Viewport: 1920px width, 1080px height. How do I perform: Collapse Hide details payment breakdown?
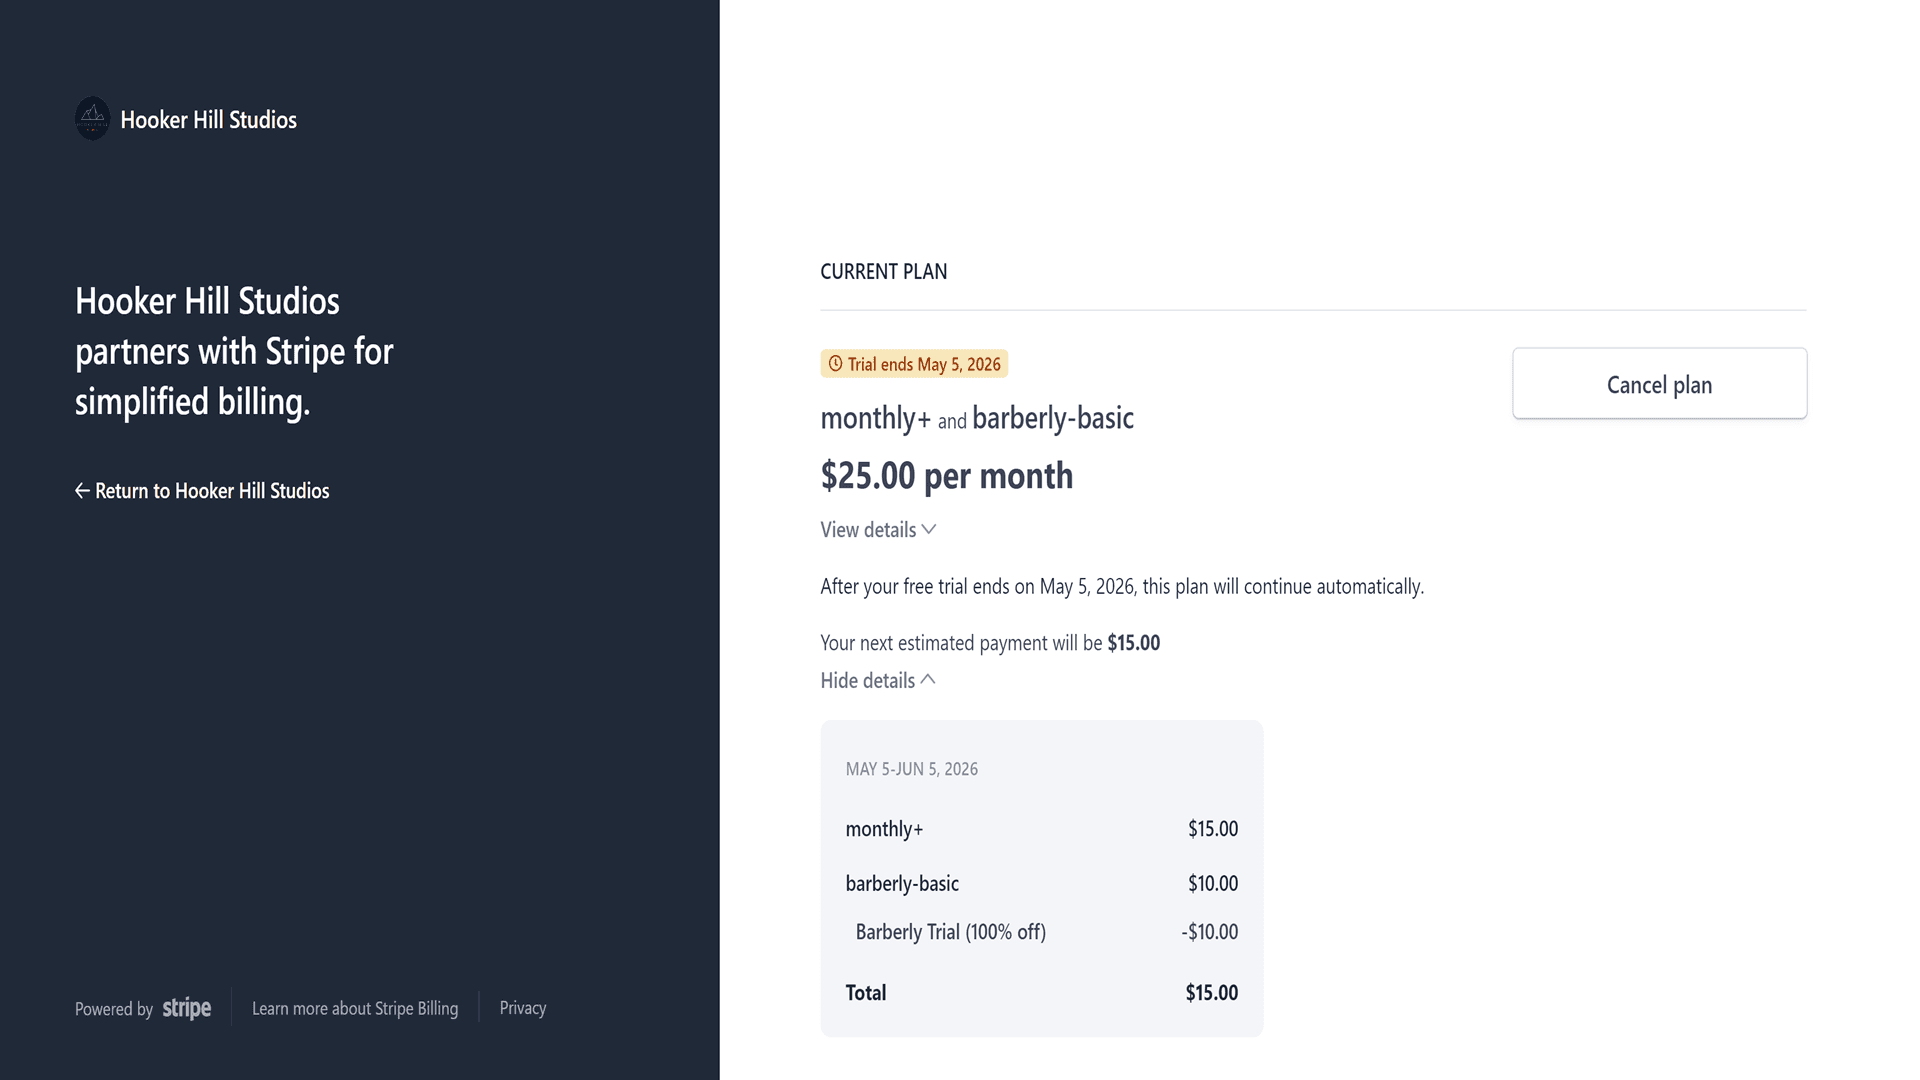click(x=878, y=681)
